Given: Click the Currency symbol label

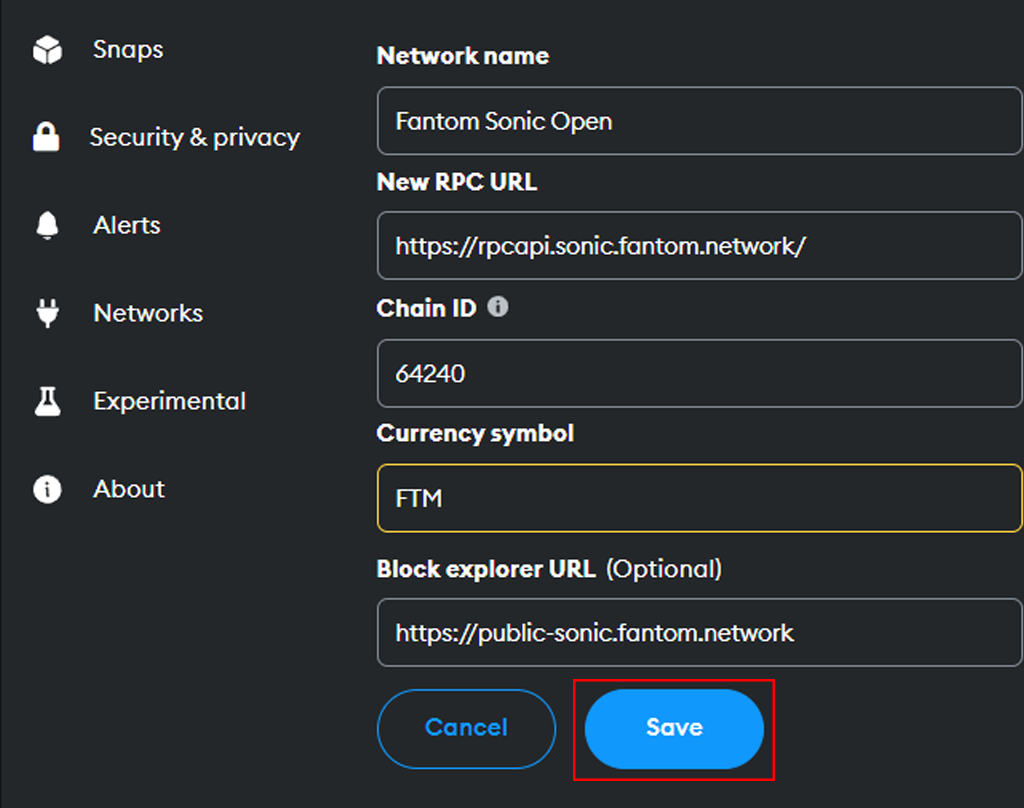Looking at the screenshot, I should coord(475,434).
